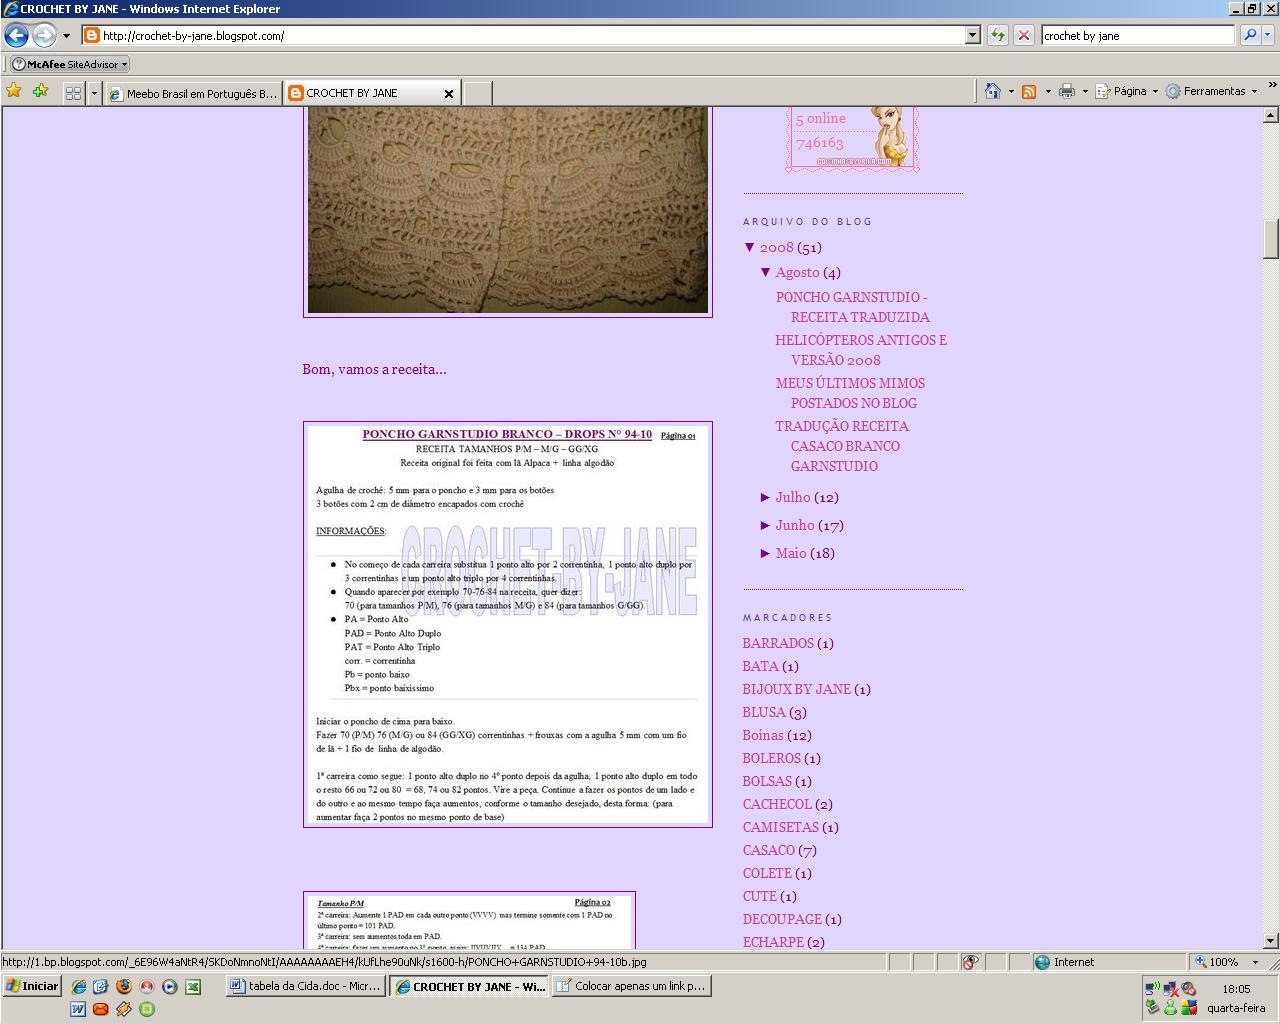Collapse the Agosto archive month

[765, 272]
